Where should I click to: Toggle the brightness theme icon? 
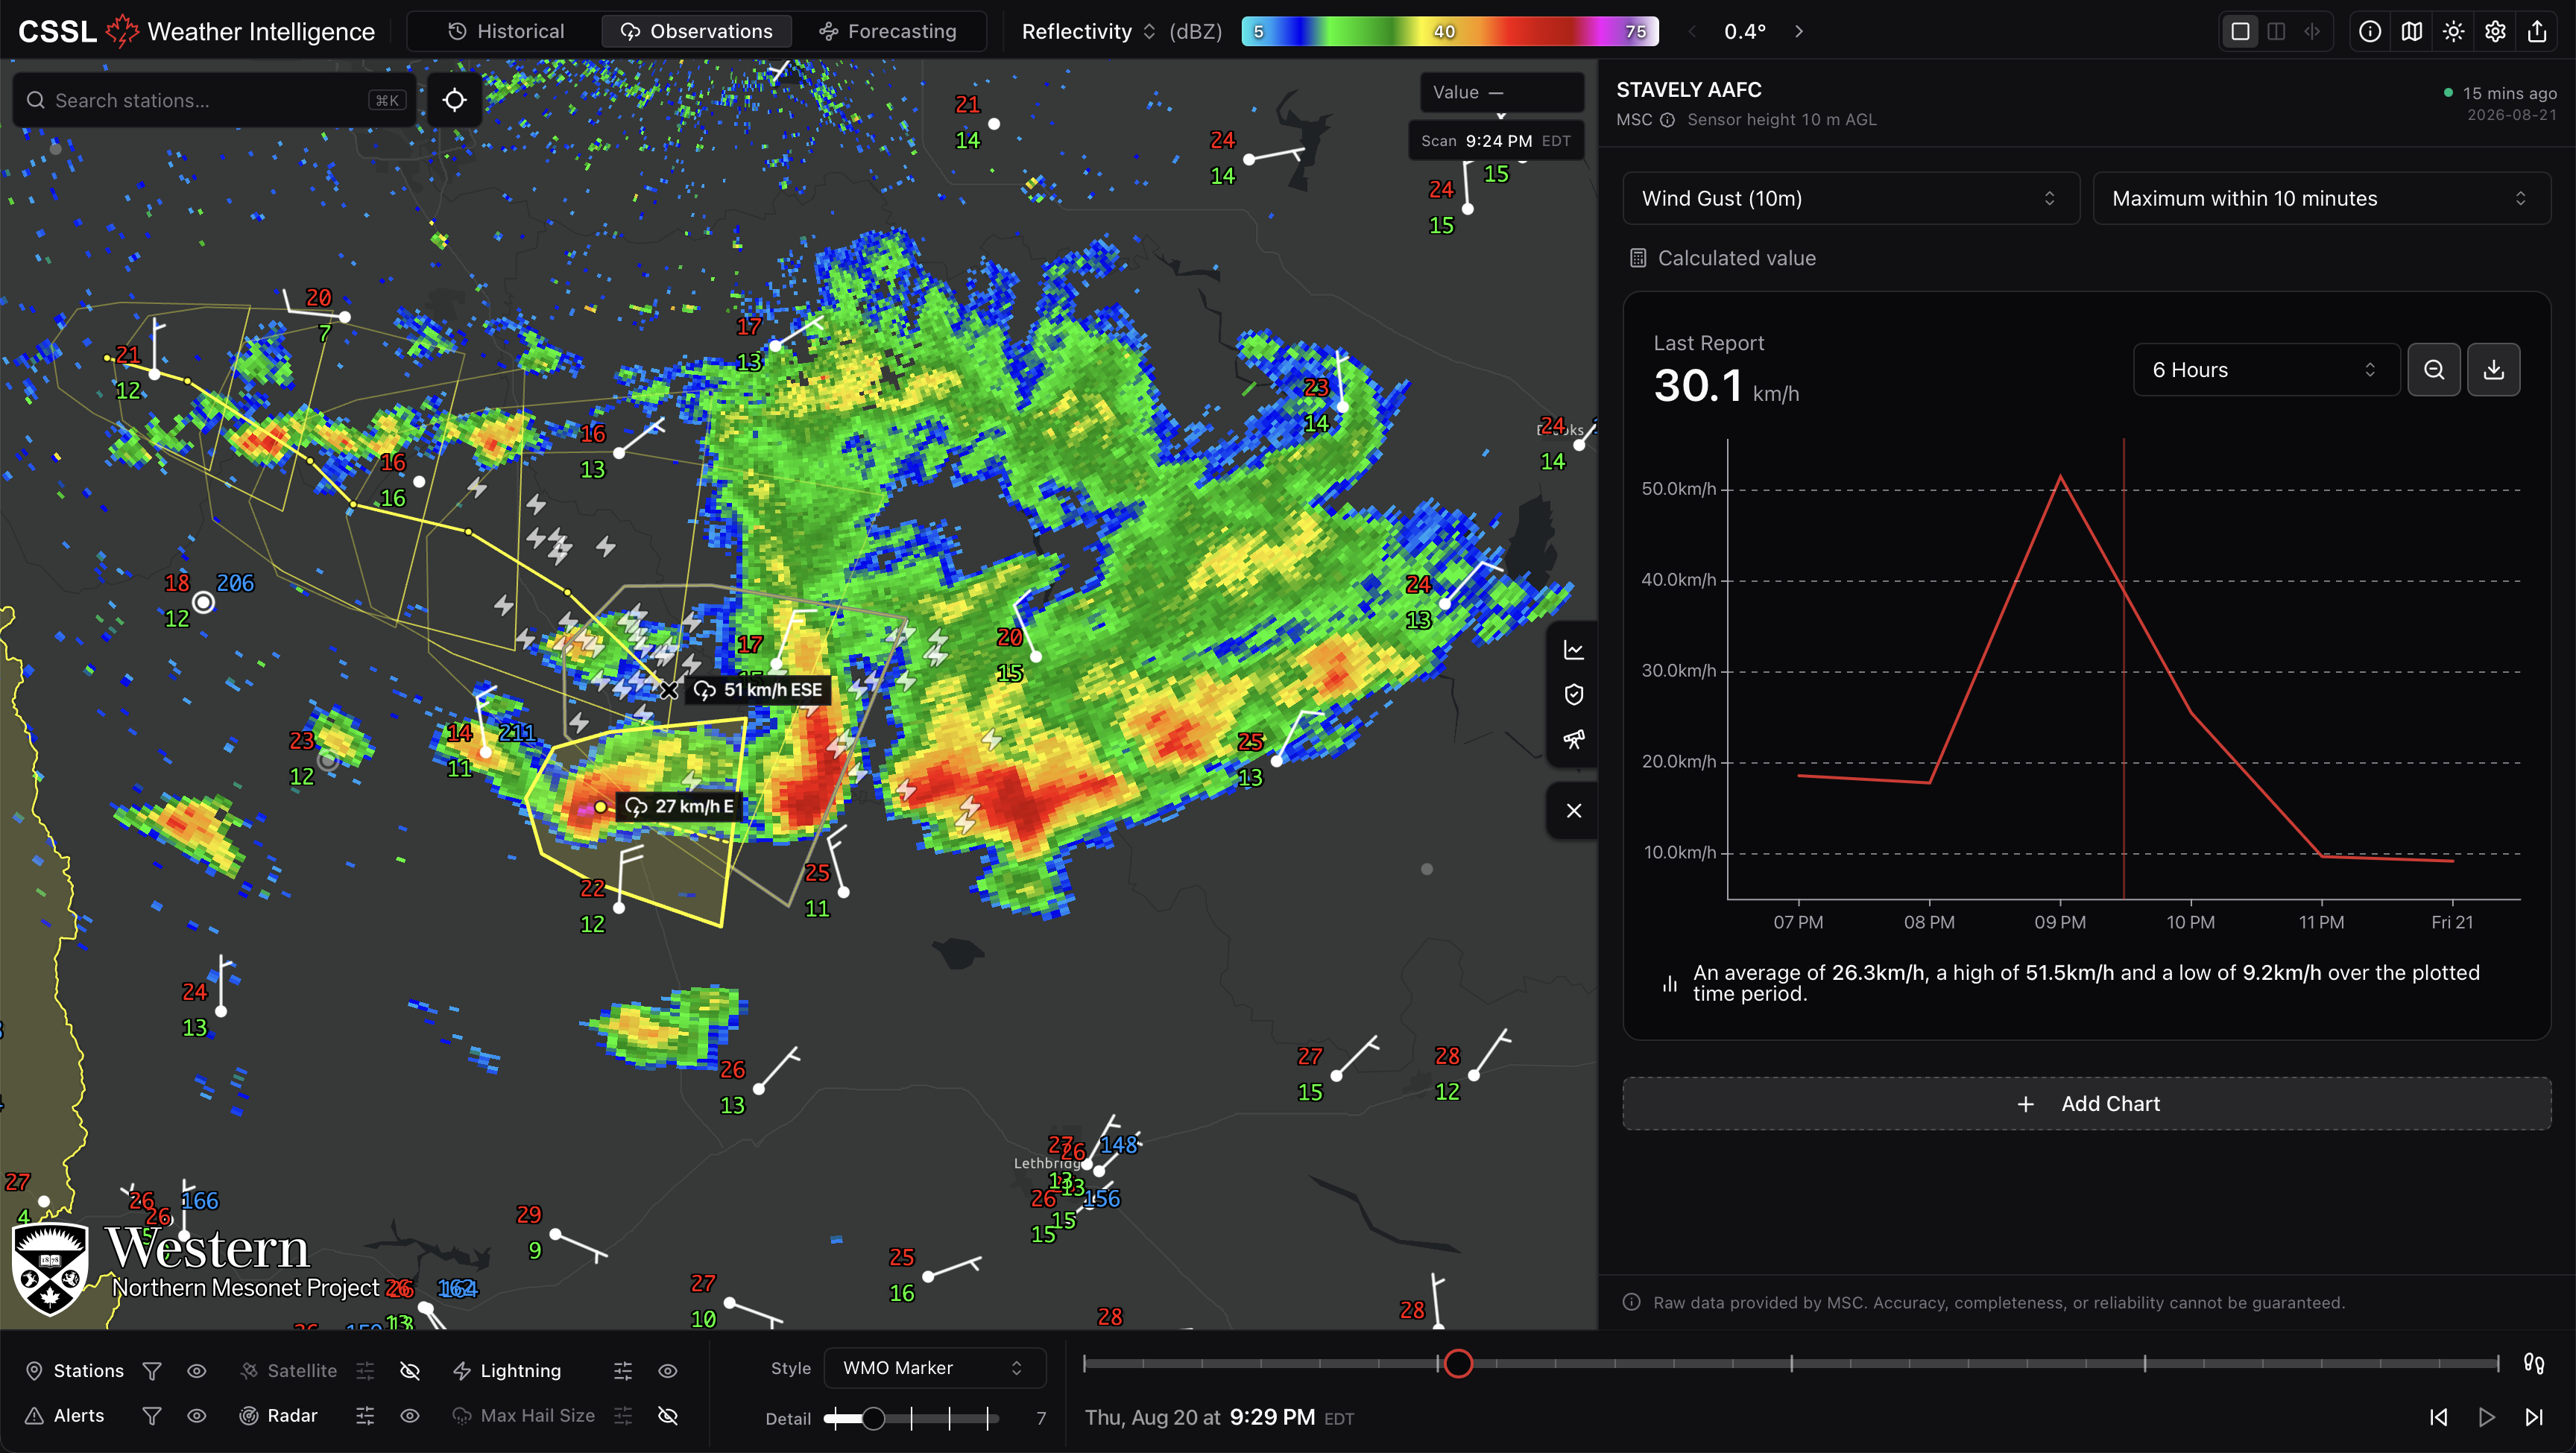click(x=2453, y=31)
